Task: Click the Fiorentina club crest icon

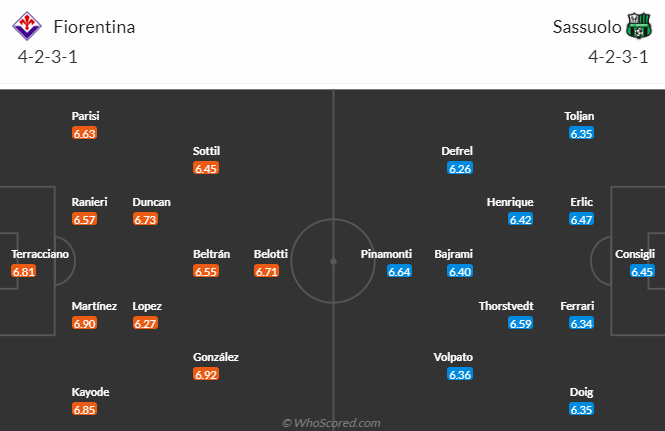Action: coord(33,26)
